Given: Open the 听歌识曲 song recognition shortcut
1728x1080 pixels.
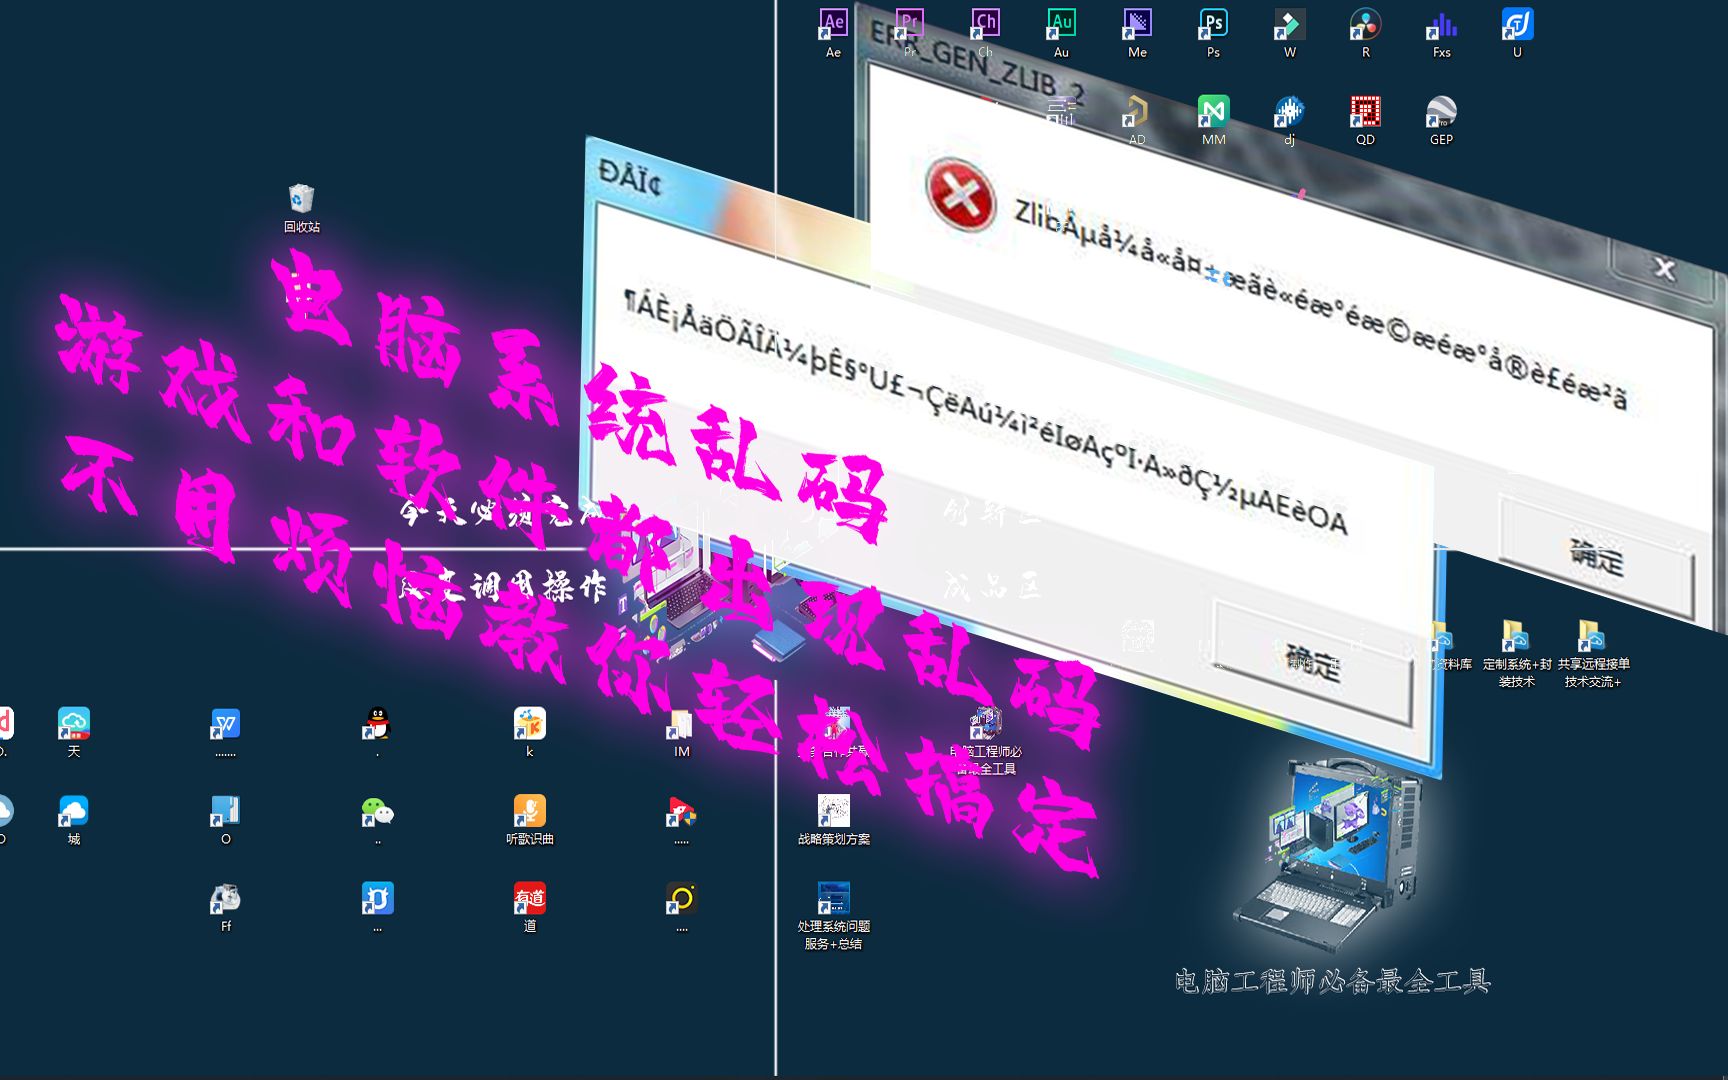Looking at the screenshot, I should pos(529,813).
